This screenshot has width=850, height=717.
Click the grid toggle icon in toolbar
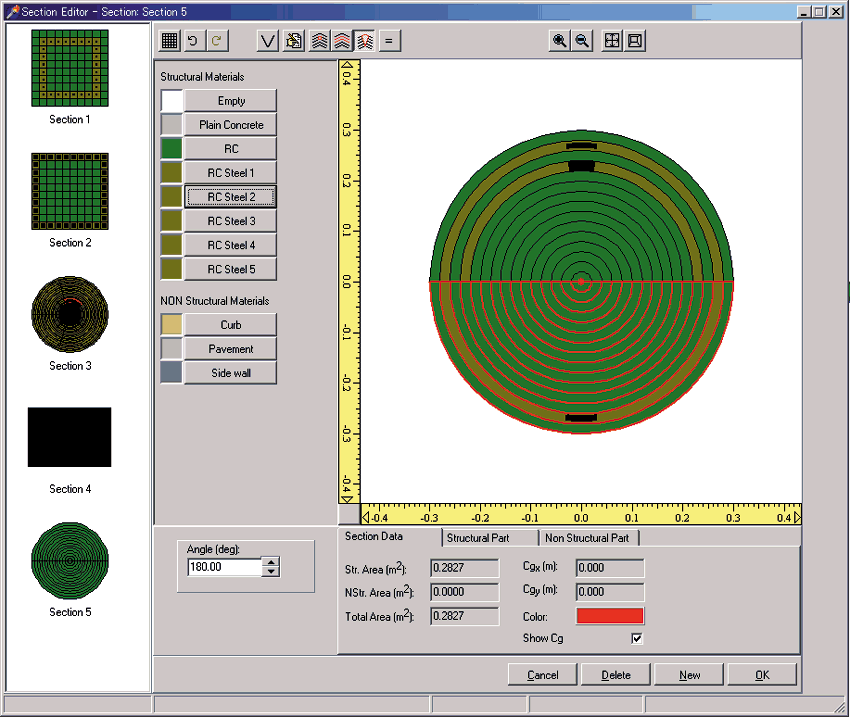[170, 41]
